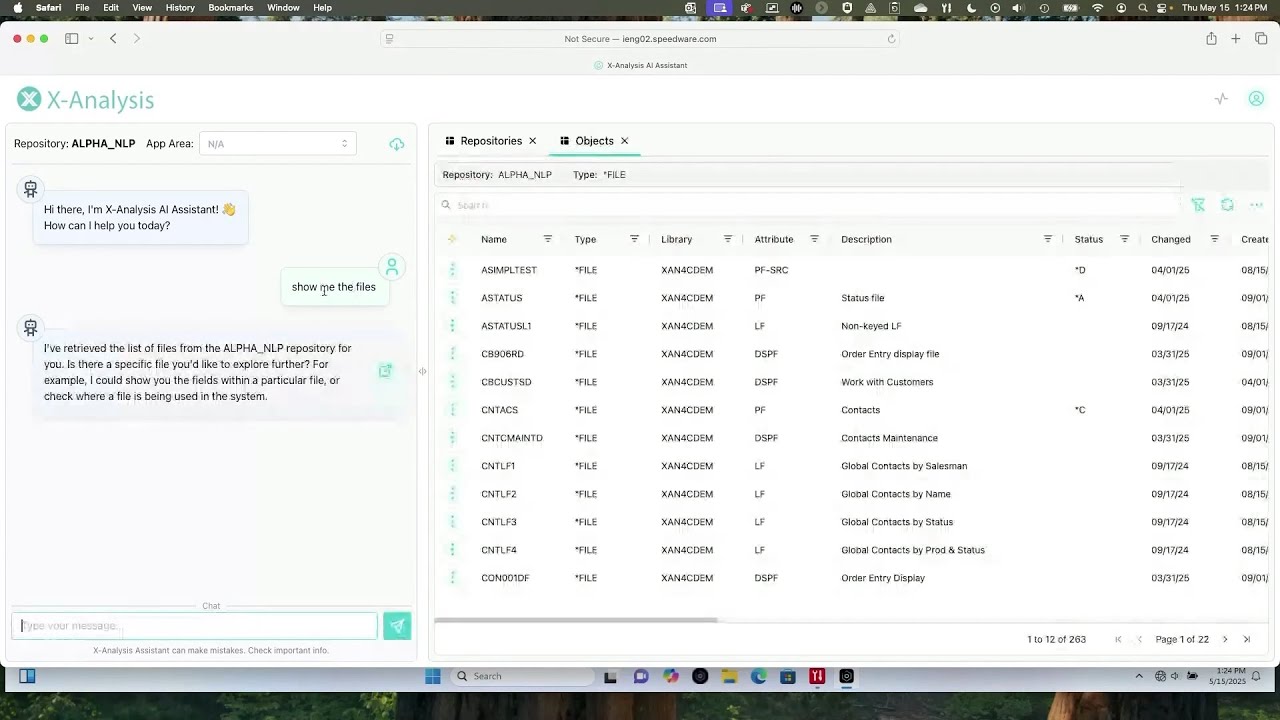Click the horizontal scrollbar under the grid

[x=576, y=621]
